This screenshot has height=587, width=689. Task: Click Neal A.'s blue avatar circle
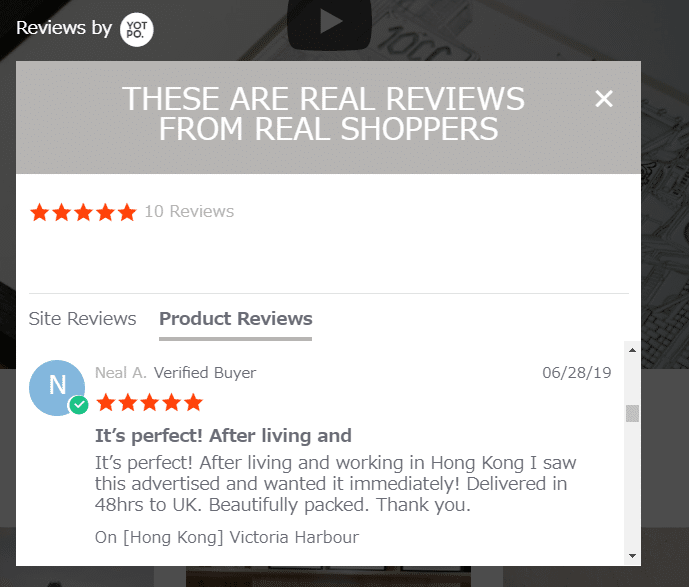coord(57,388)
